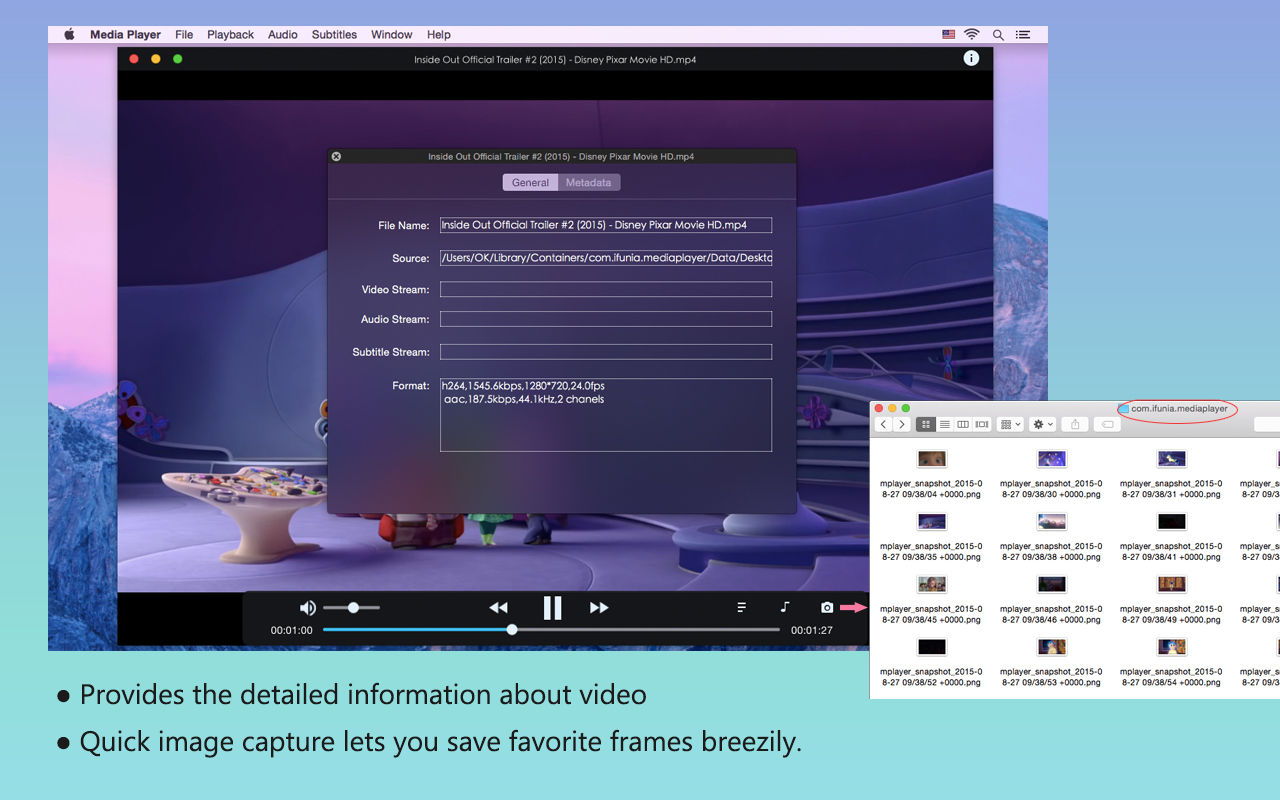Select snapshot thumbnail 09/38/53
Viewport: 1280px width, 800px height.
pos(1051,647)
